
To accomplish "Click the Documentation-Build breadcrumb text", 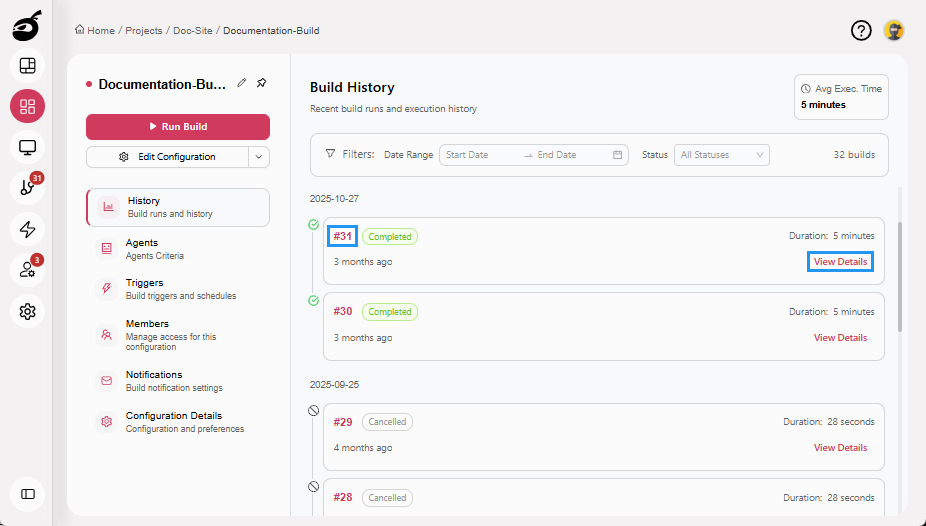I will (271, 30).
